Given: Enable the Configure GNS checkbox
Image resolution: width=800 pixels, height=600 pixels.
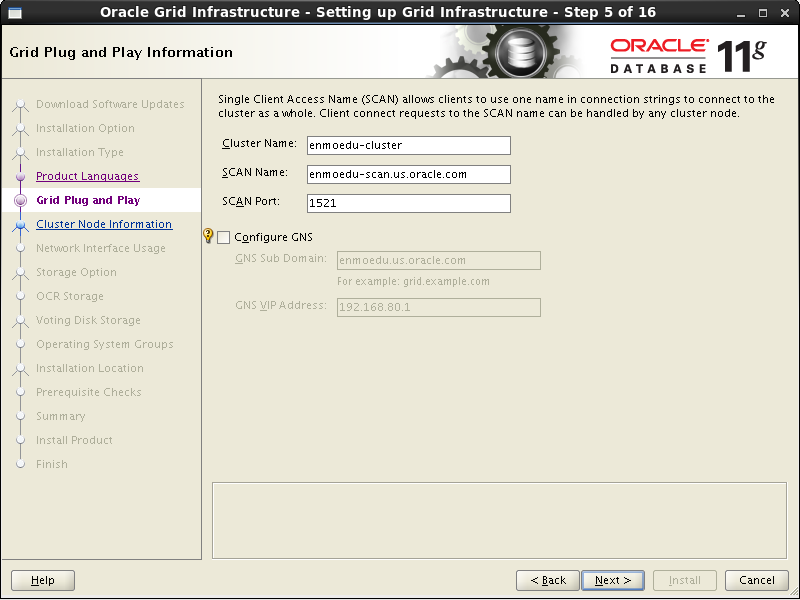Looking at the screenshot, I should 223,237.
